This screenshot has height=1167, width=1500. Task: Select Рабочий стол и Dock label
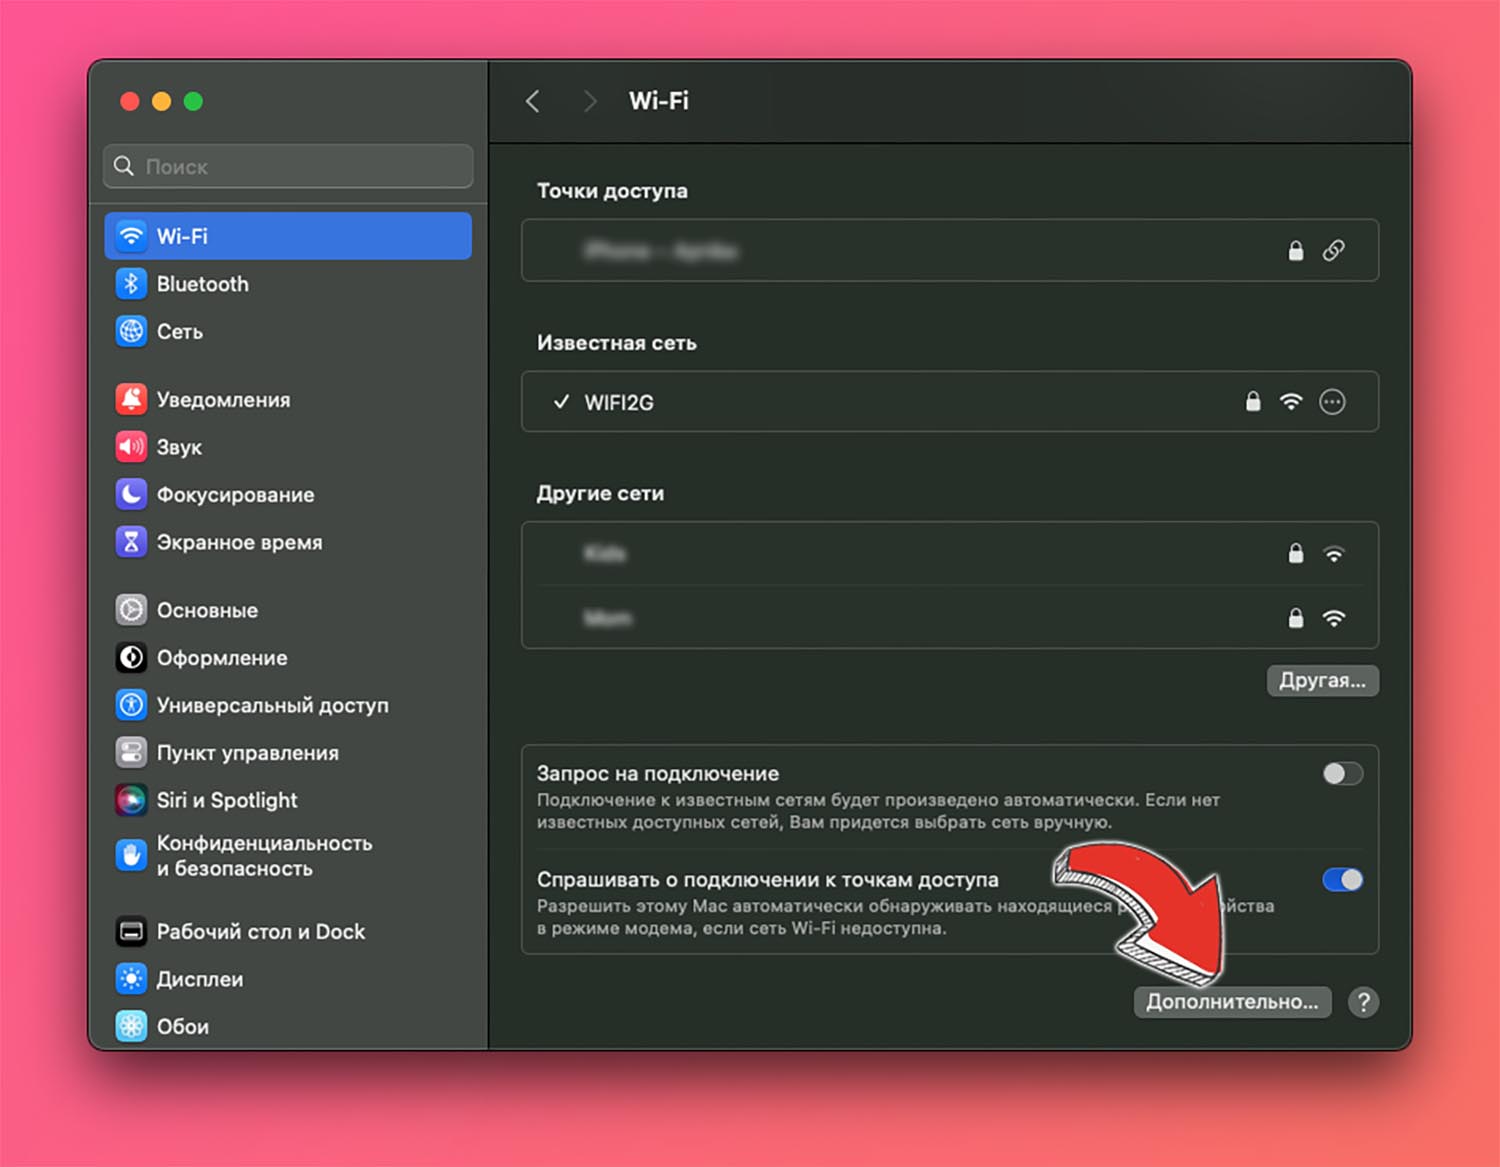261,932
